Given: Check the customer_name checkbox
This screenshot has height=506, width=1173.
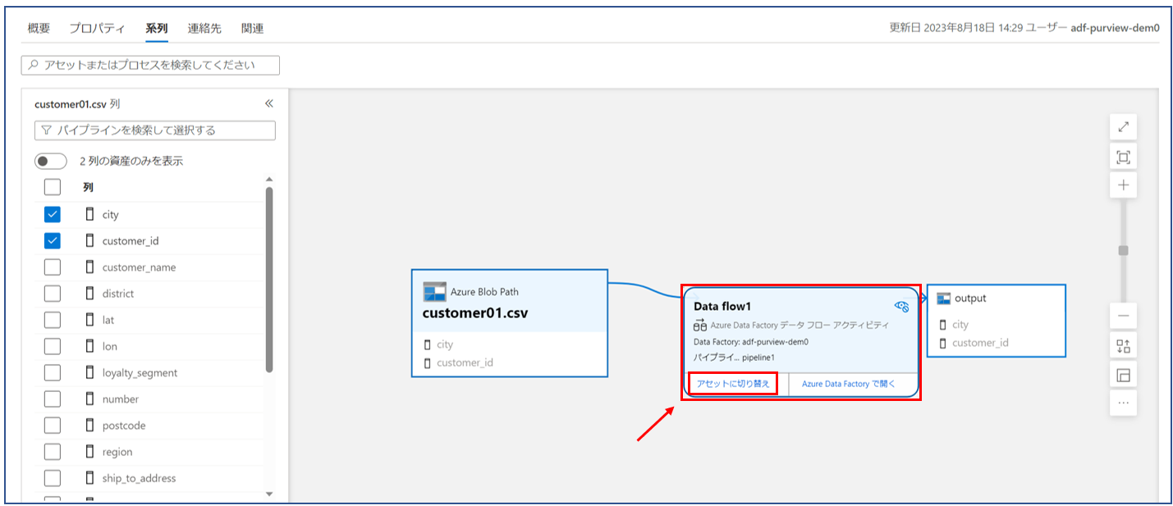Looking at the screenshot, I should click(52, 267).
